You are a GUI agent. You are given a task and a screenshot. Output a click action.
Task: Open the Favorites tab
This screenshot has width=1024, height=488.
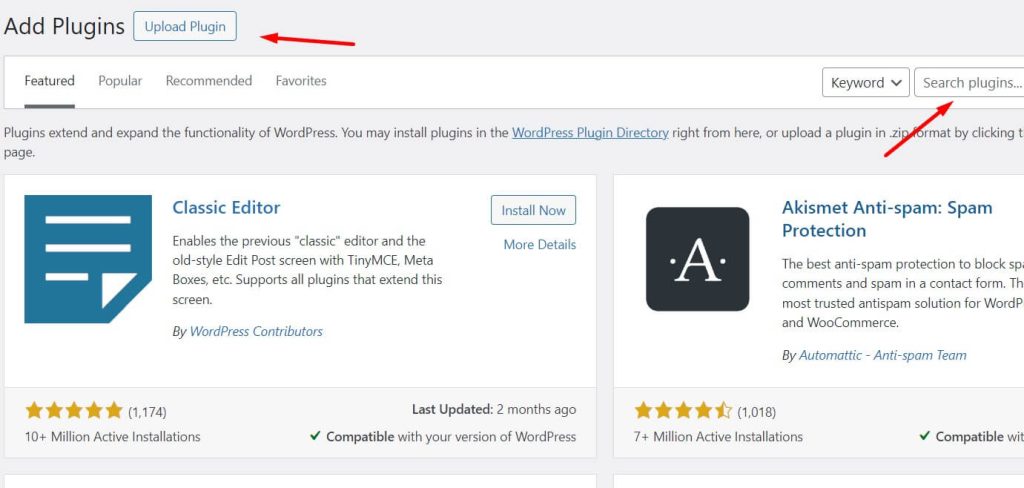[x=301, y=81]
